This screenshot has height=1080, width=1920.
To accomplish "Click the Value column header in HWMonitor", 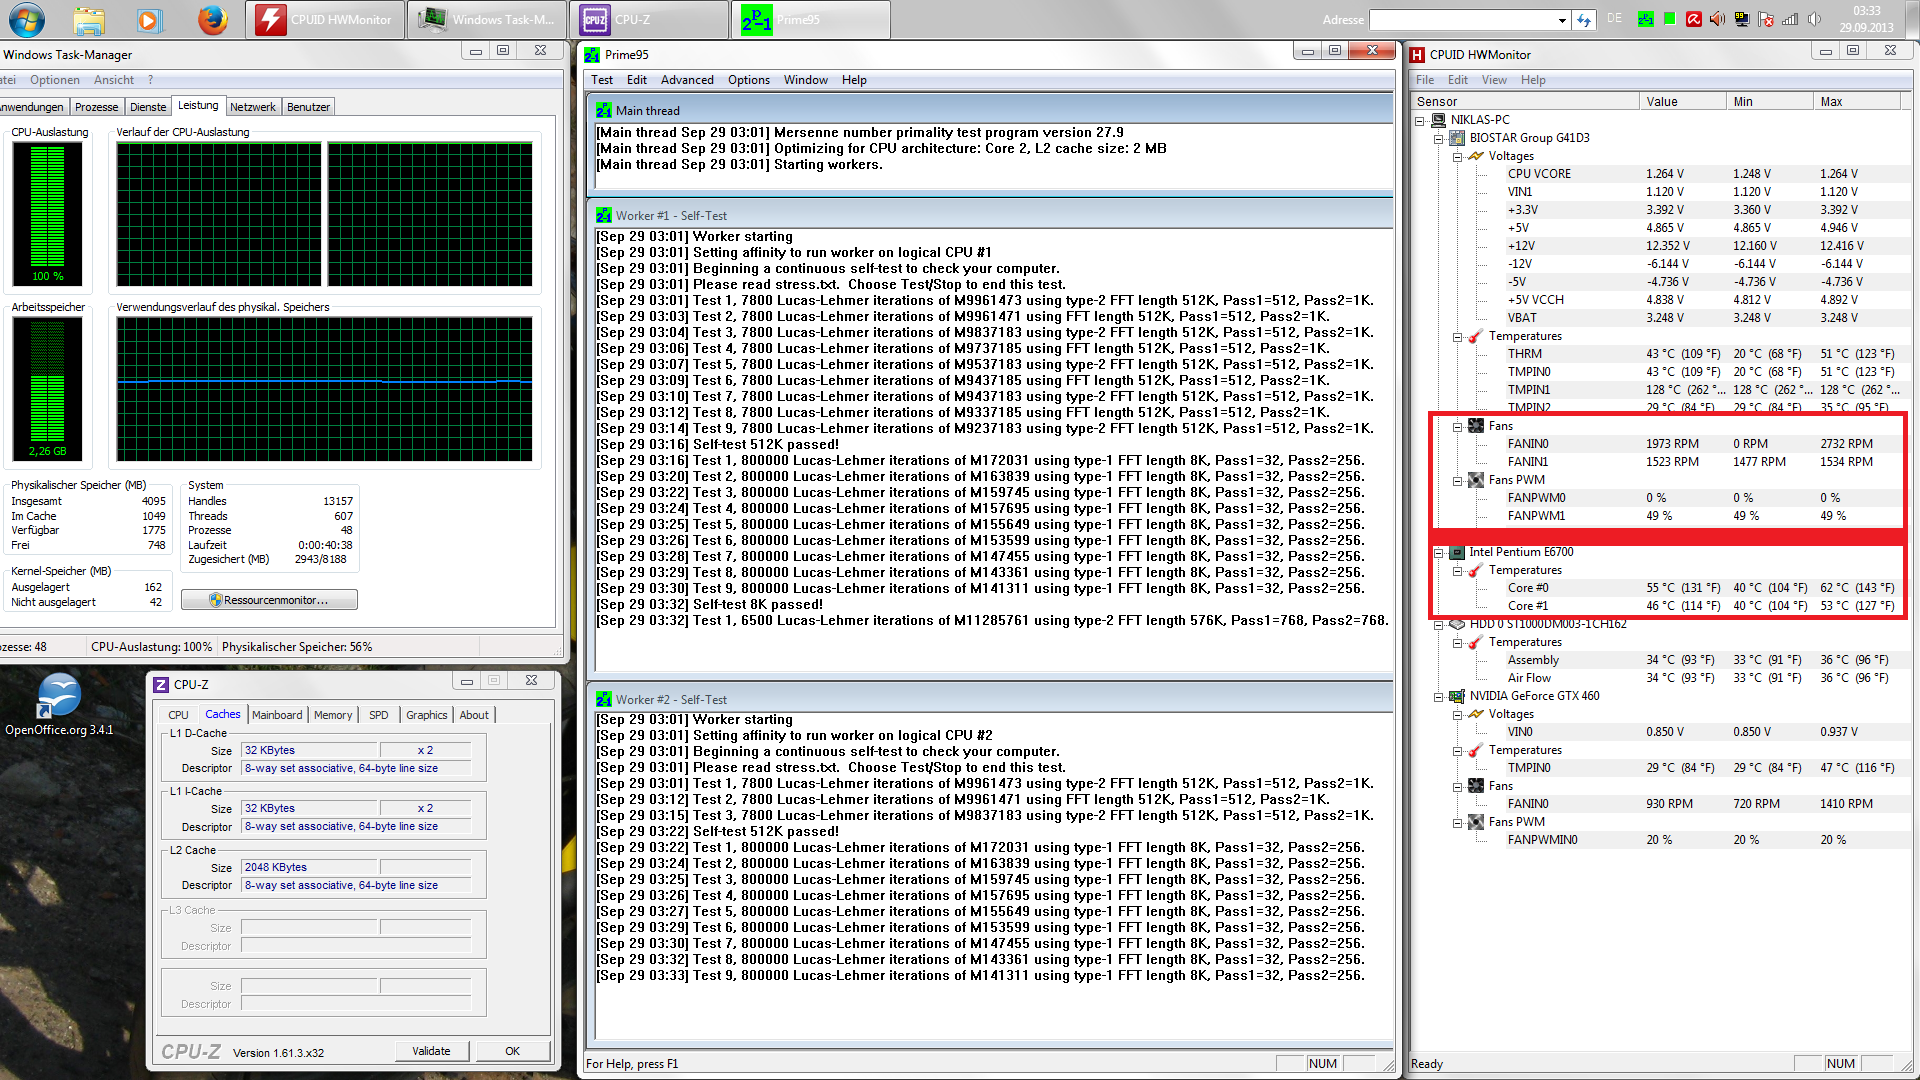I will [x=1682, y=102].
